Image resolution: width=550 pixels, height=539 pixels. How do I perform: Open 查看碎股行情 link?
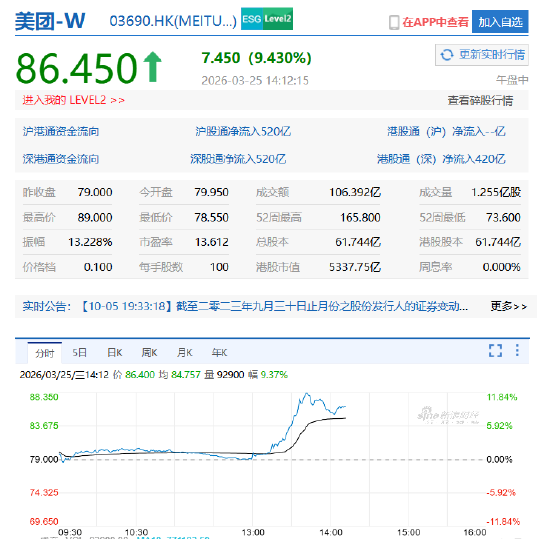click(x=480, y=101)
